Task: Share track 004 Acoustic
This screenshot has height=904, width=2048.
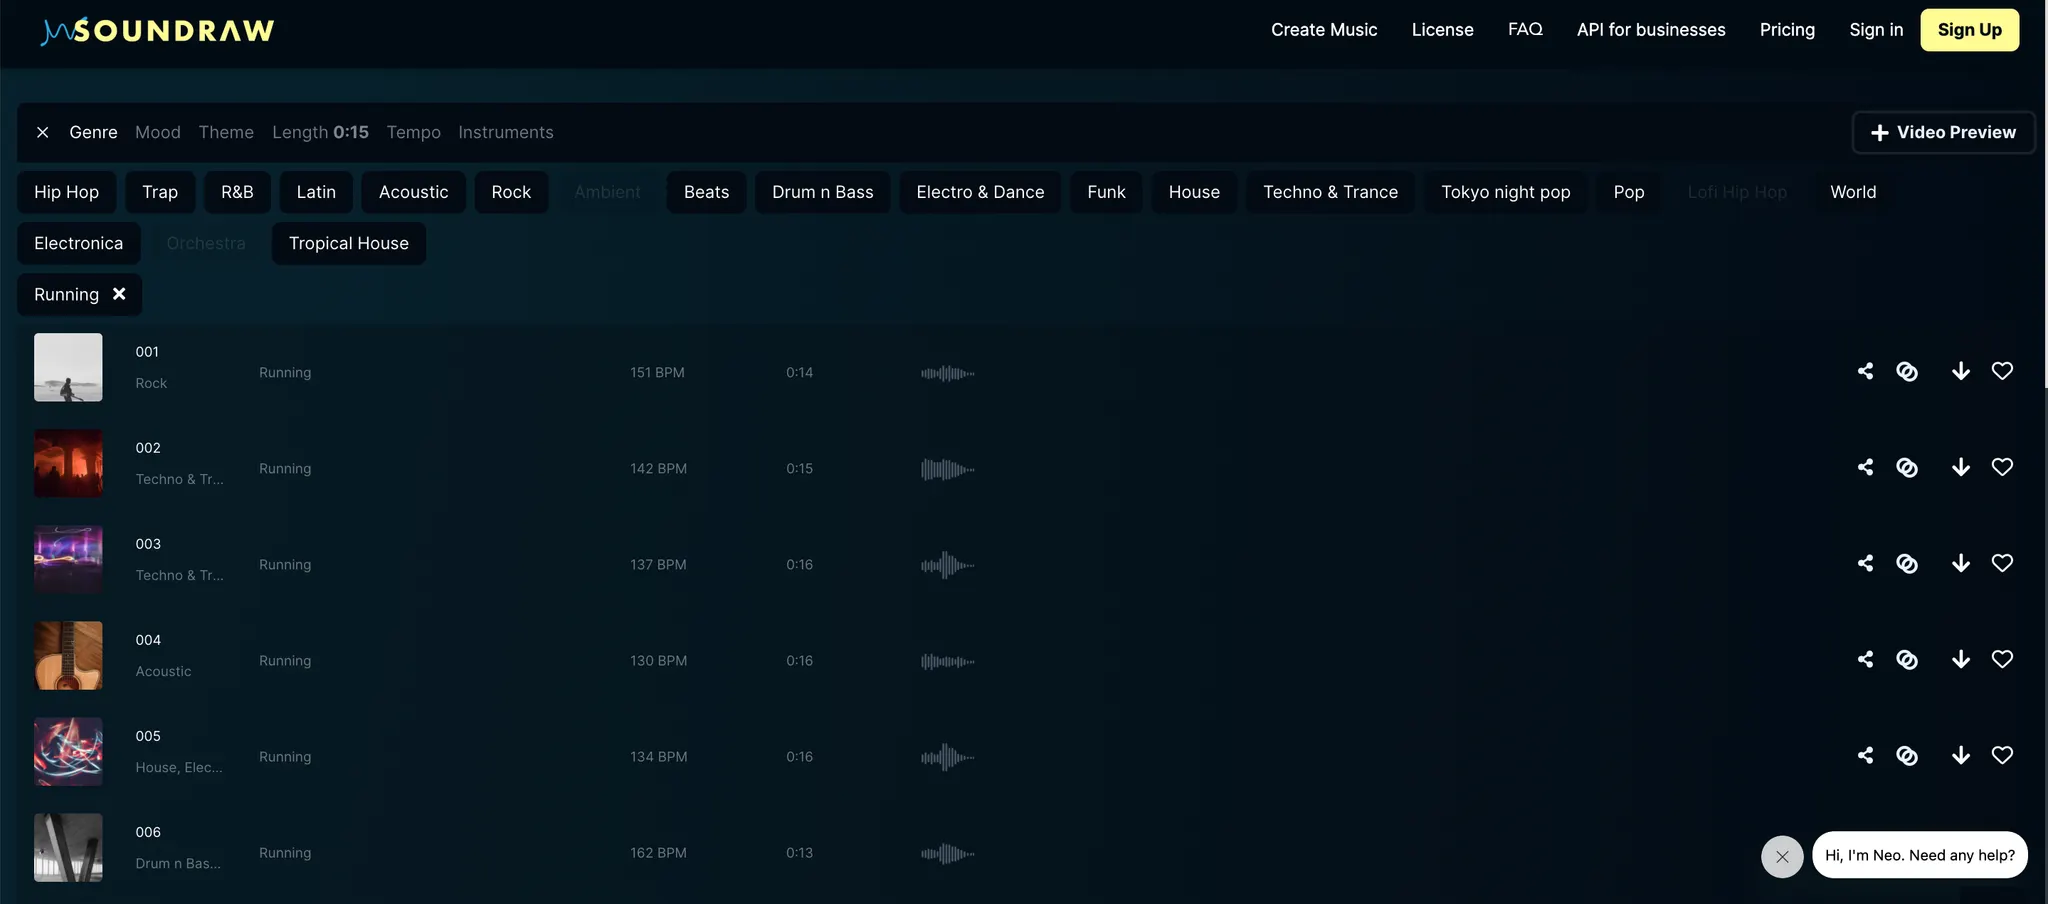Action: [1865, 659]
